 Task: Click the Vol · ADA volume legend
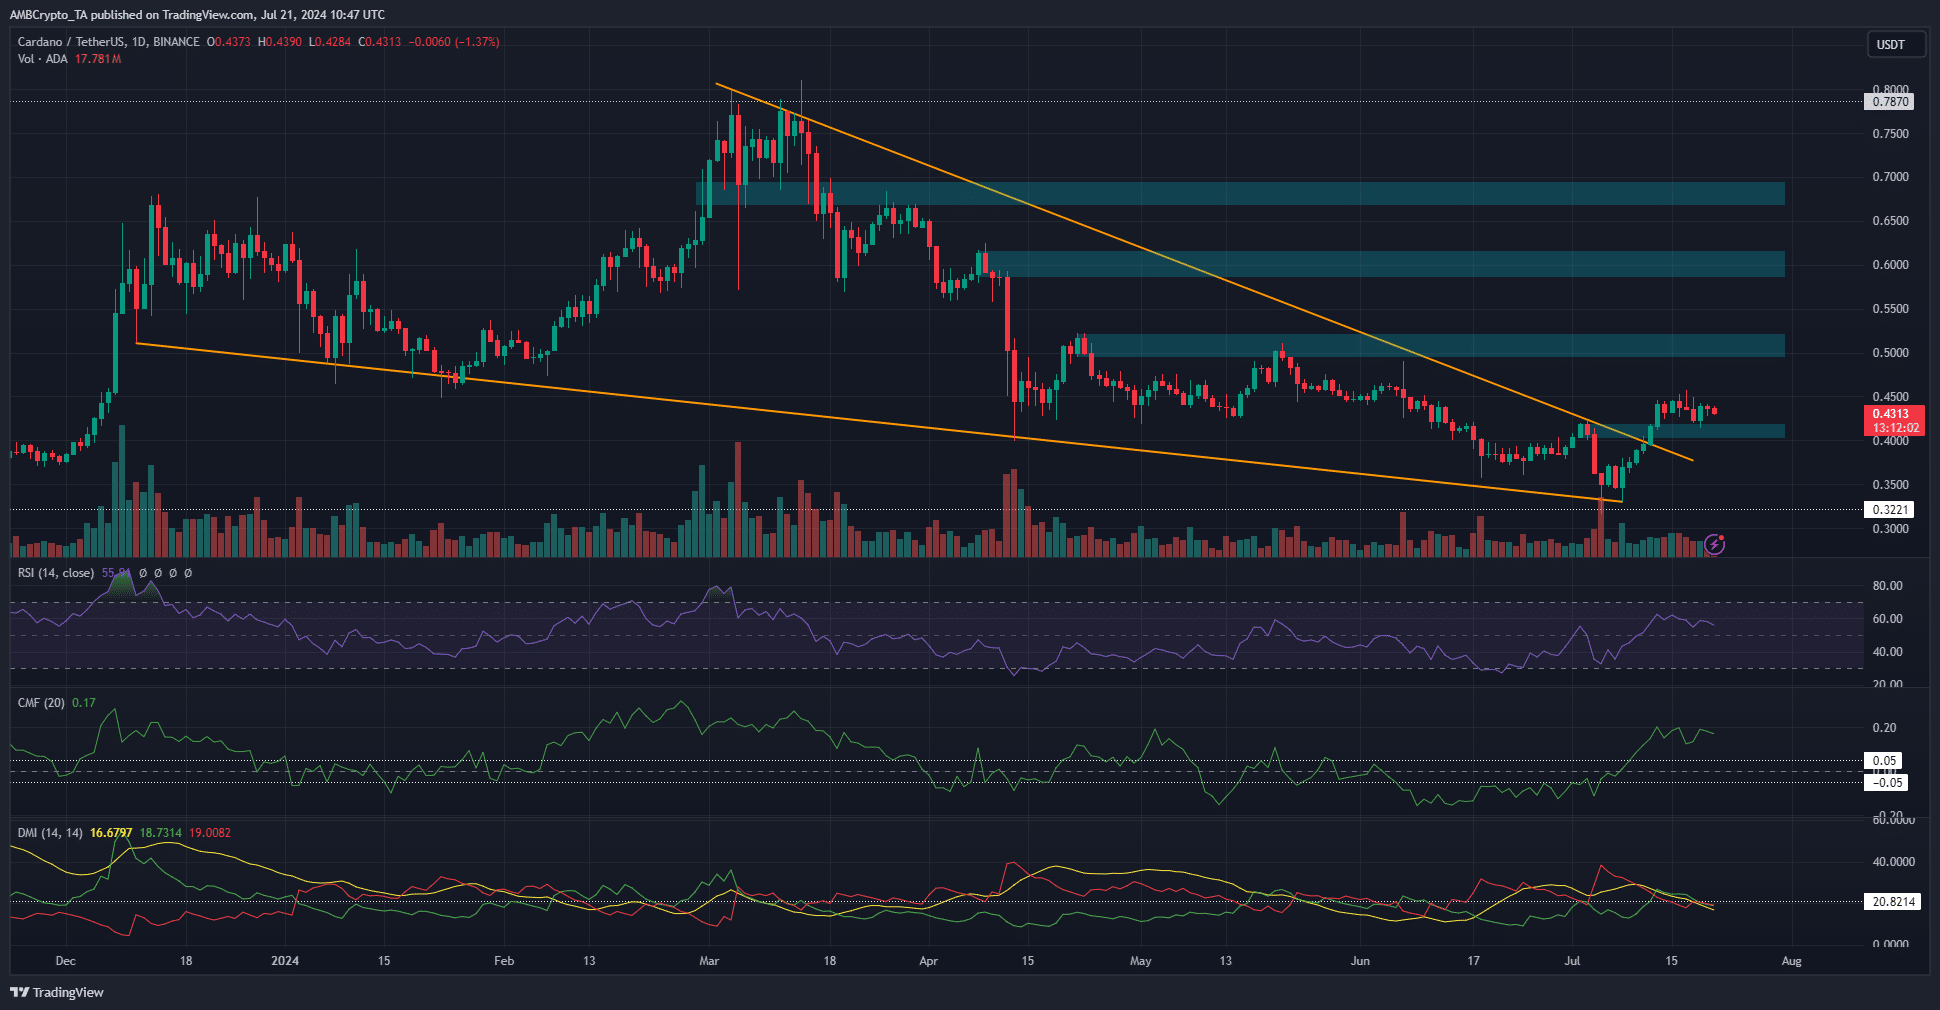tap(42, 59)
